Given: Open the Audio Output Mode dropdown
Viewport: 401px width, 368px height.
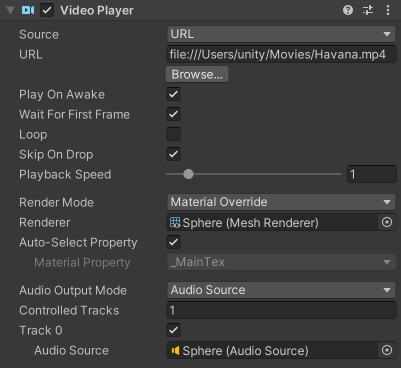Looking at the screenshot, I should [x=282, y=290].
